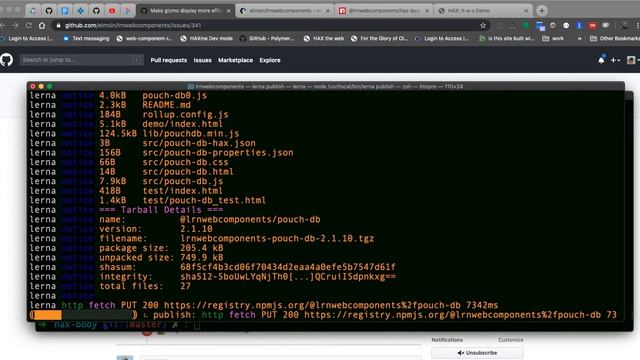Open the red browser extension icon
The height and width of the screenshot is (360, 640).
click(592, 25)
